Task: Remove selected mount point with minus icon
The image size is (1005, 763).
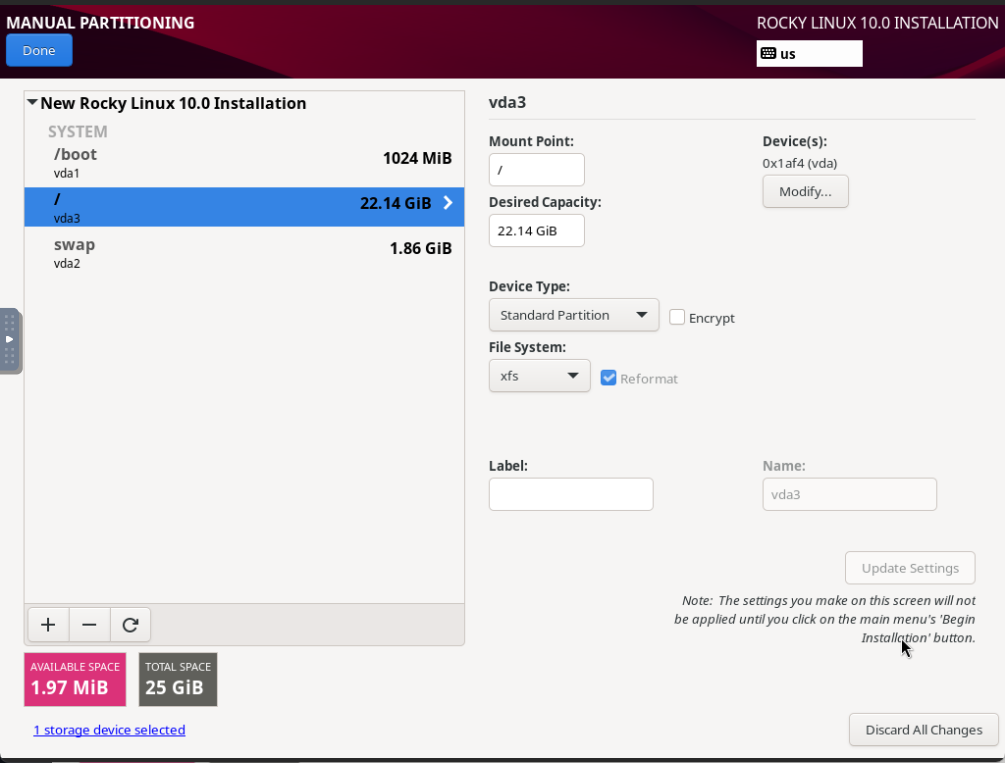Action: [89, 625]
